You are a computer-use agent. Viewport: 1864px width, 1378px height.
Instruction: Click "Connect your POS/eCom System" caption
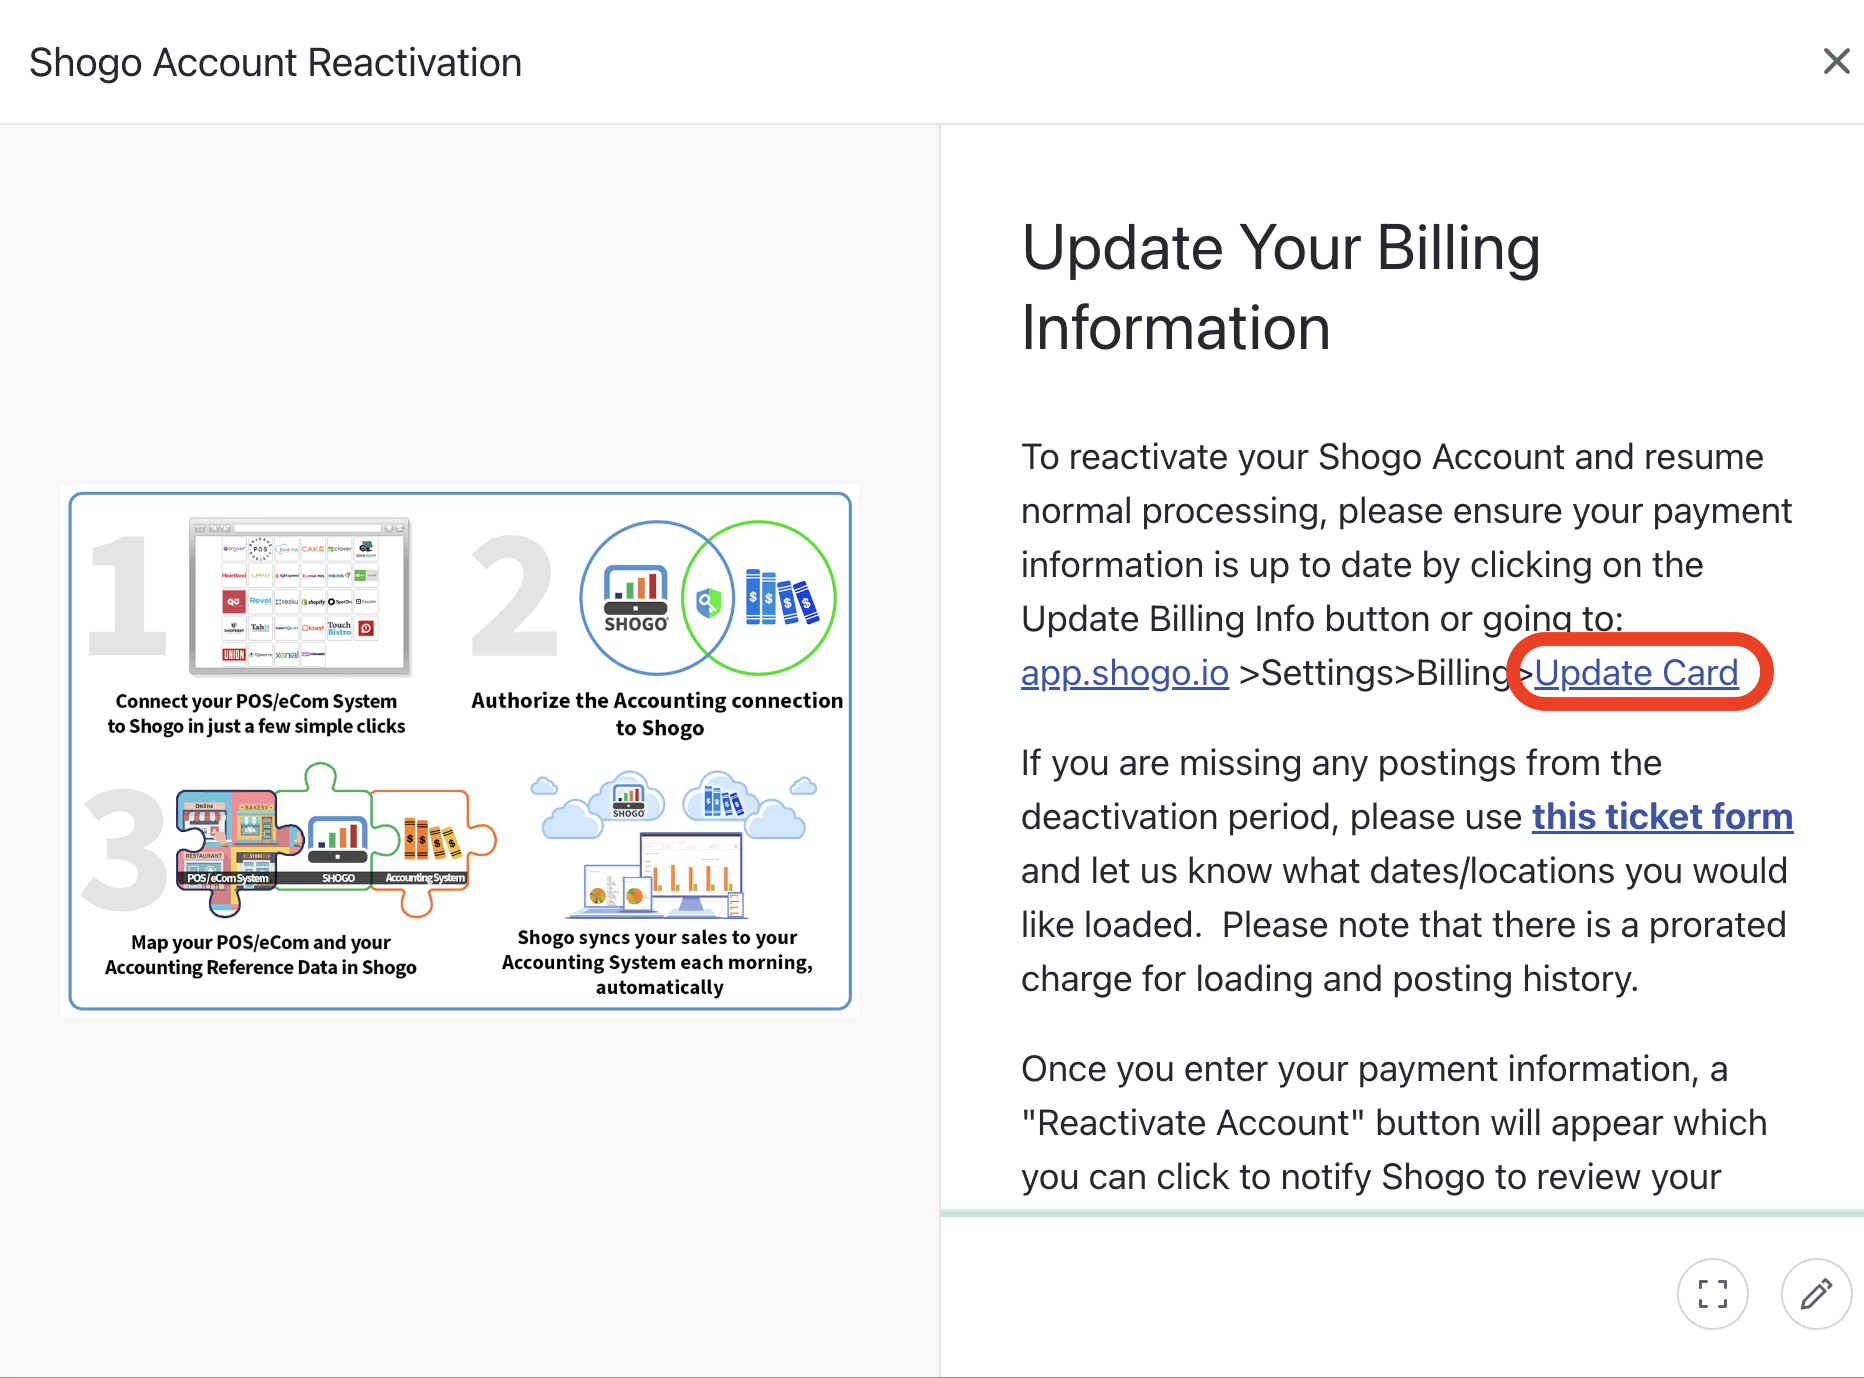[256, 714]
